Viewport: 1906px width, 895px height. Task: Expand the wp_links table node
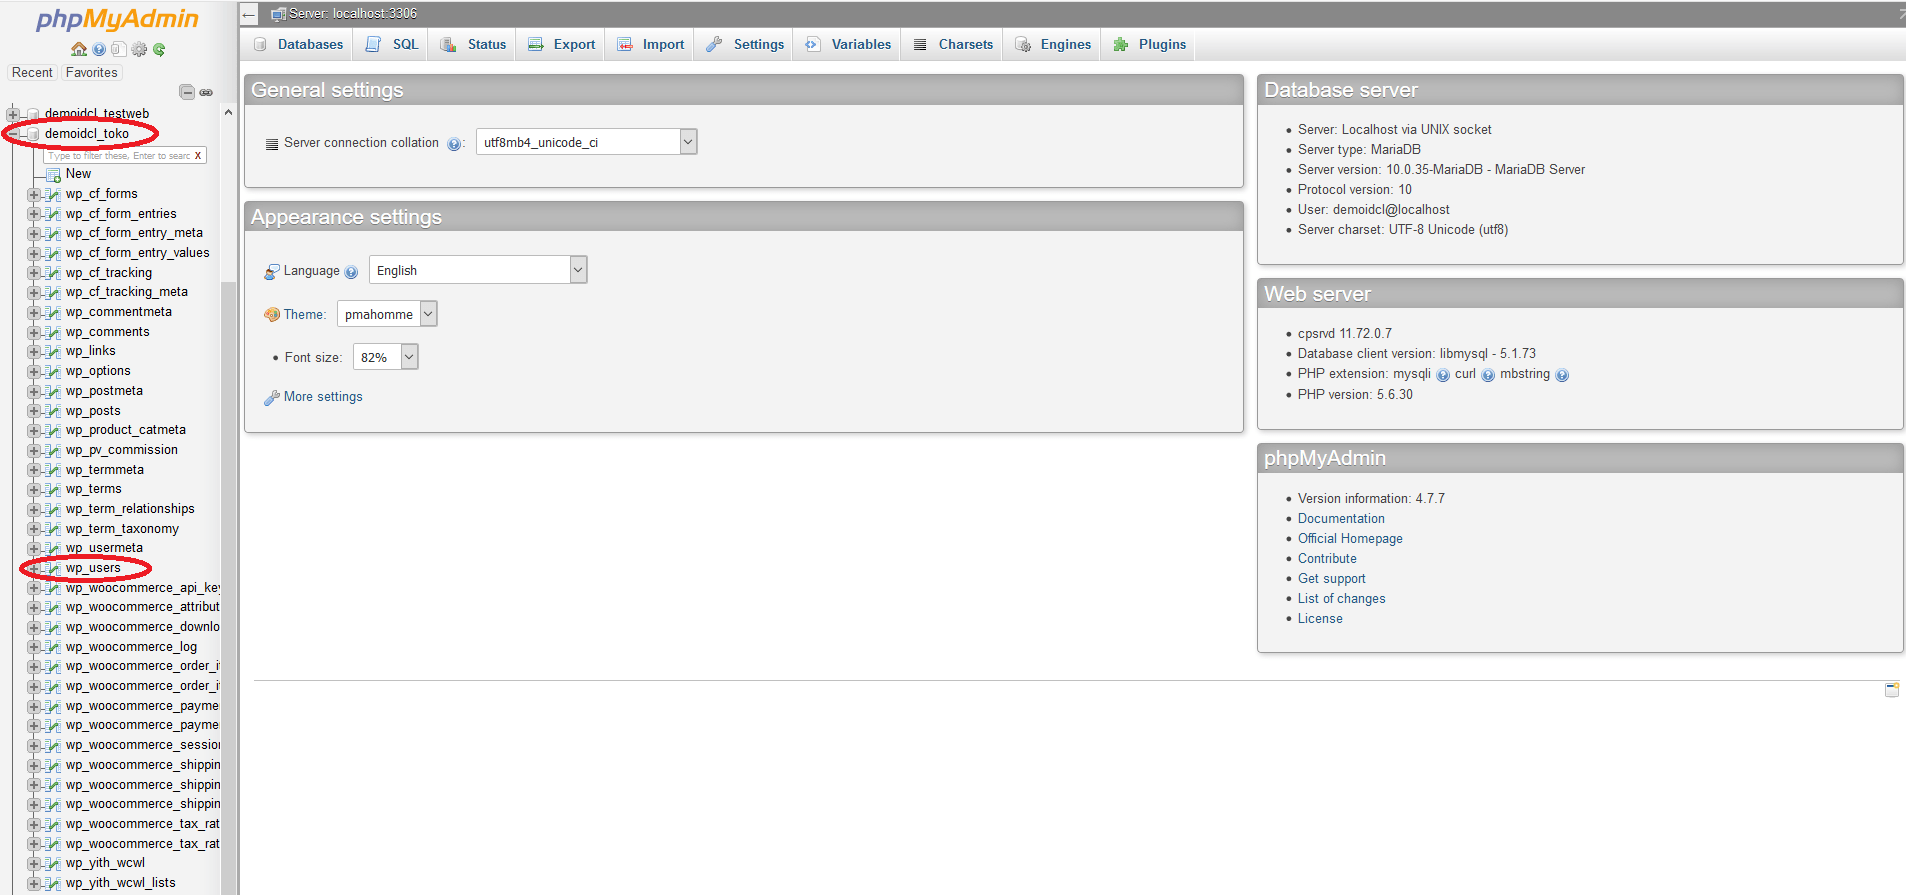[x=34, y=351]
